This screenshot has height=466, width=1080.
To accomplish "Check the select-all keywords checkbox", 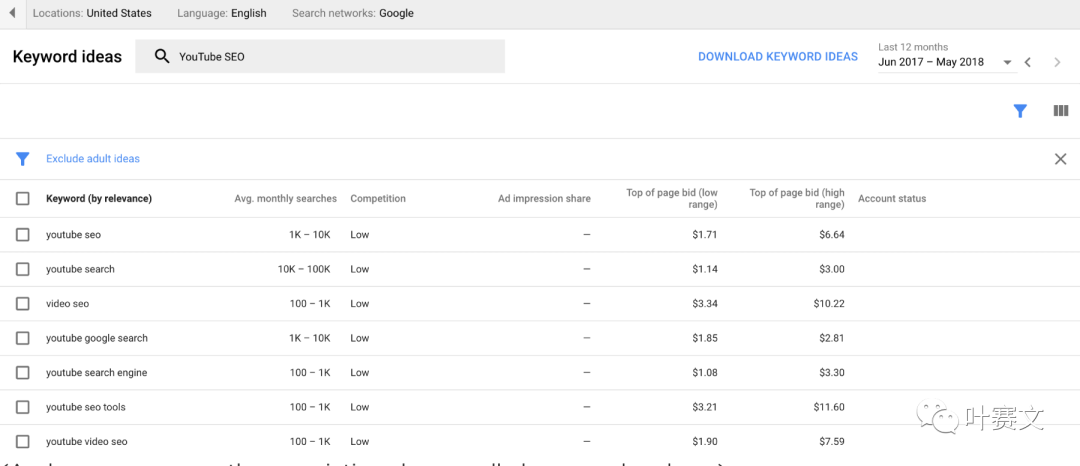I will [23, 199].
